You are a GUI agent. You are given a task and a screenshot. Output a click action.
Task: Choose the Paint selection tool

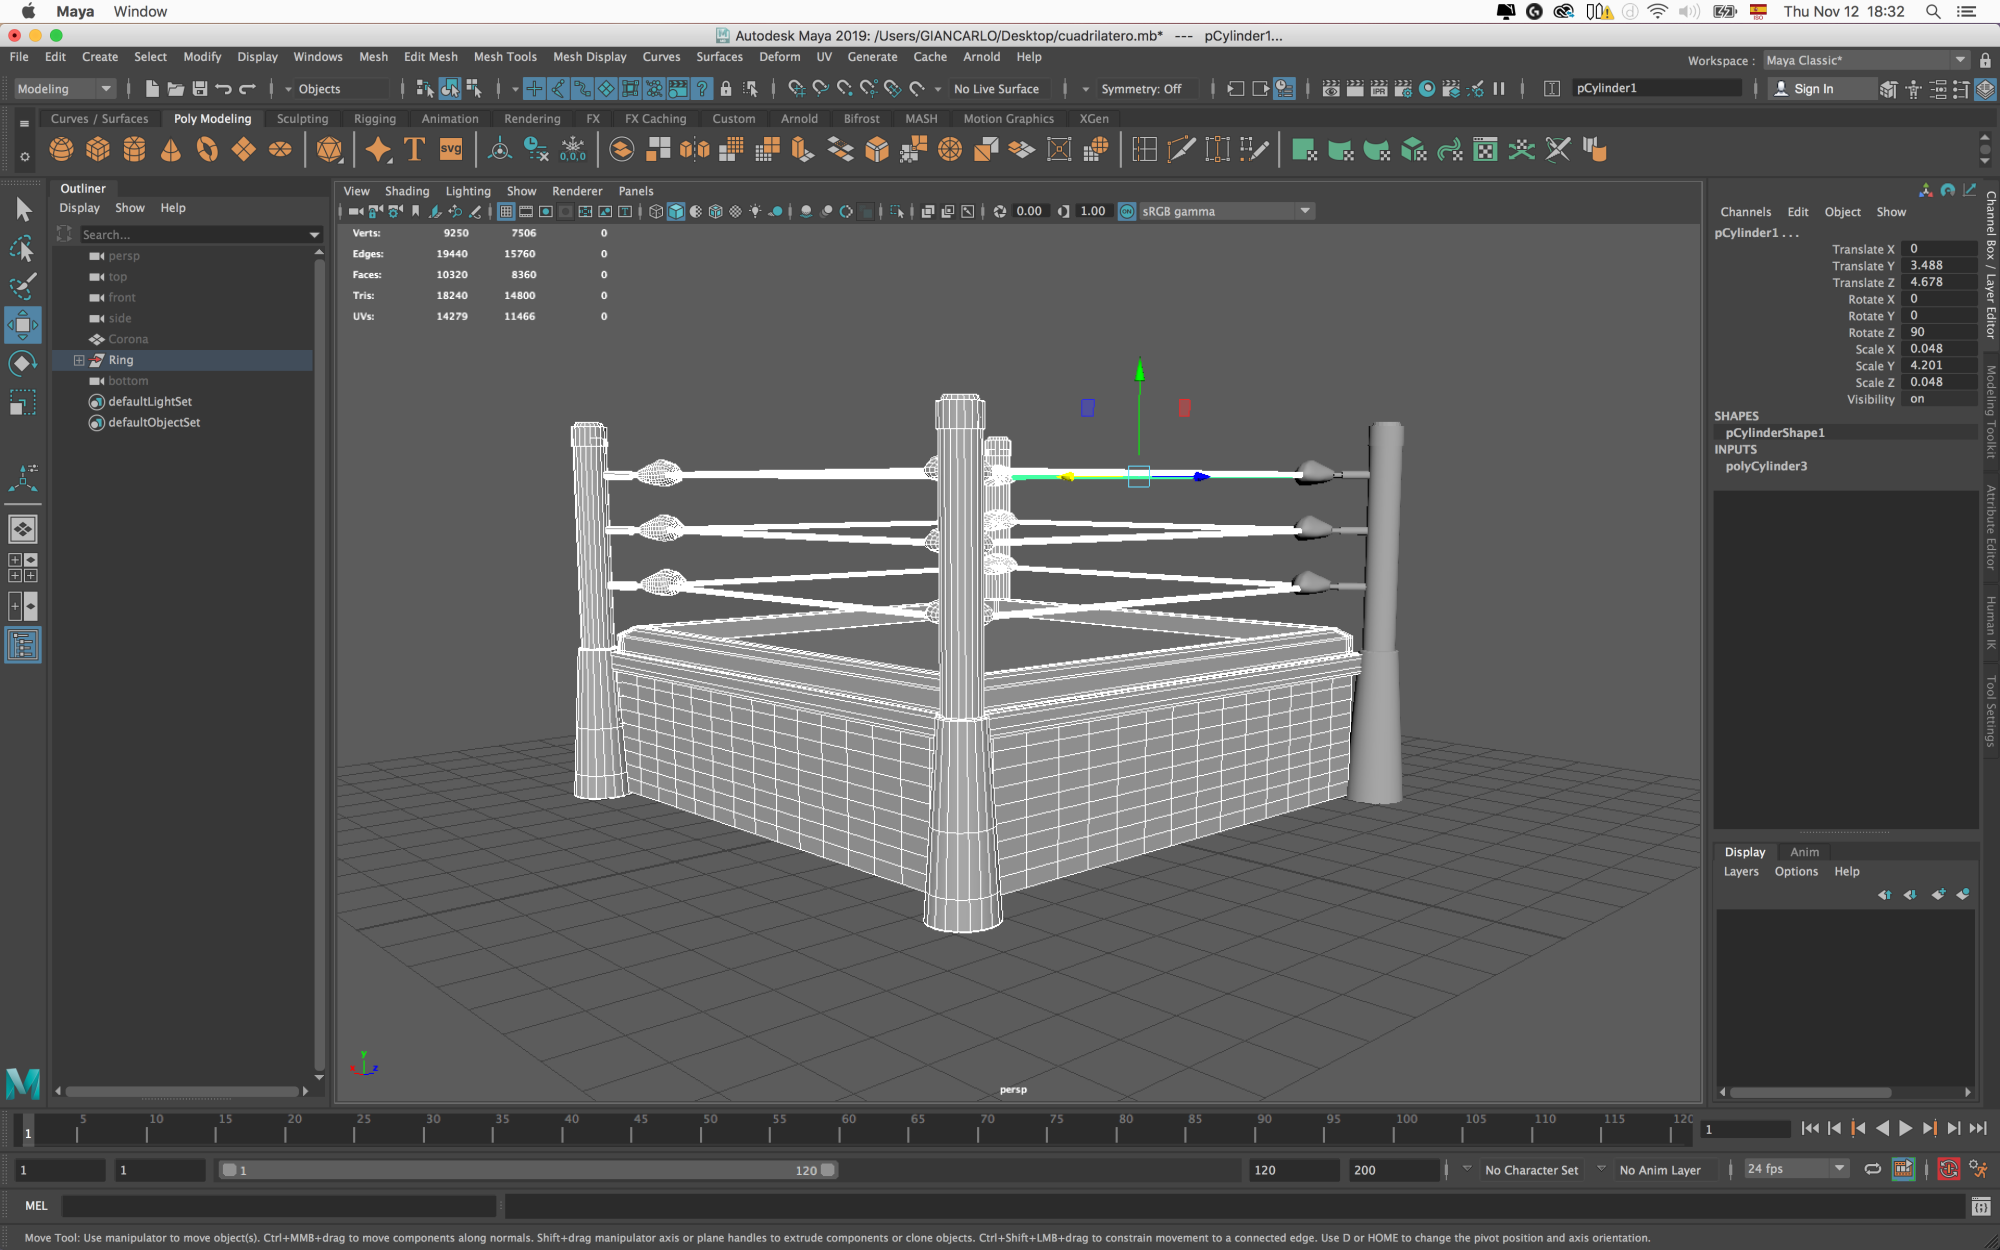point(22,286)
